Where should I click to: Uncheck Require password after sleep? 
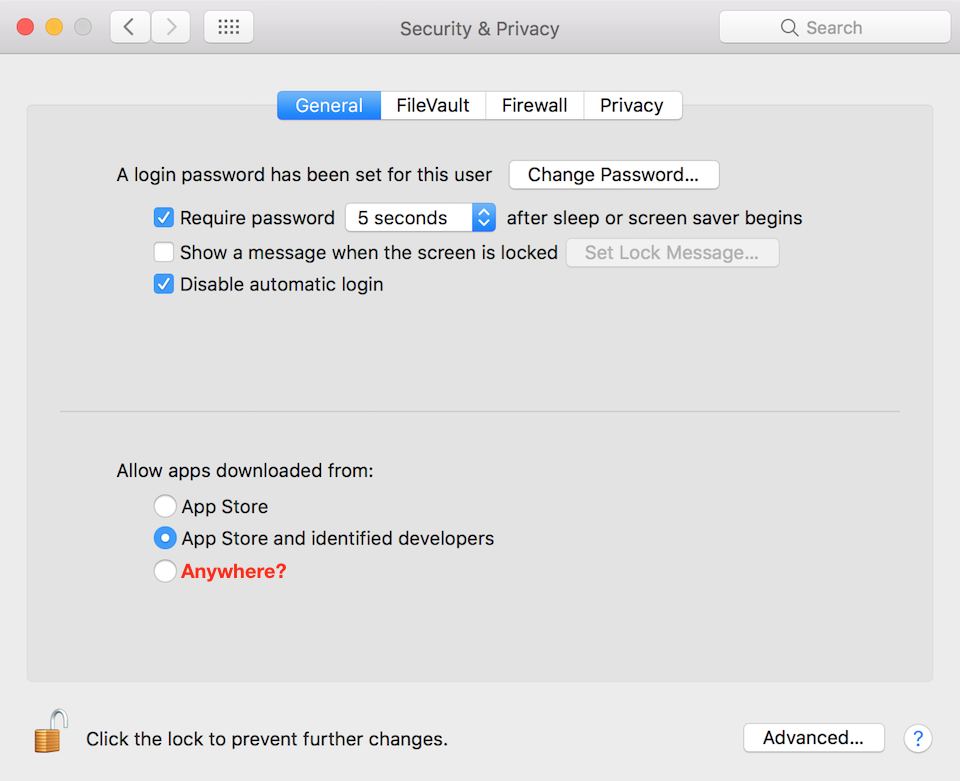pos(164,217)
